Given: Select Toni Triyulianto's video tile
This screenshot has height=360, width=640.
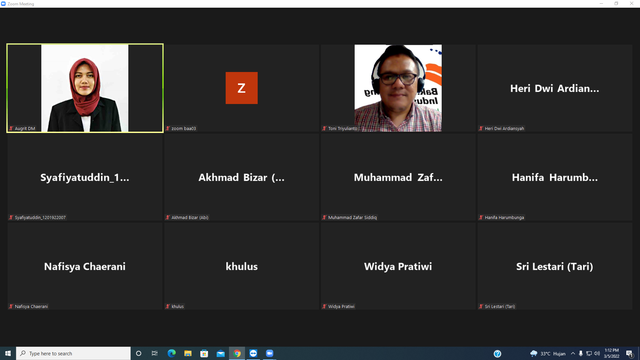Looking at the screenshot, I should [398, 88].
